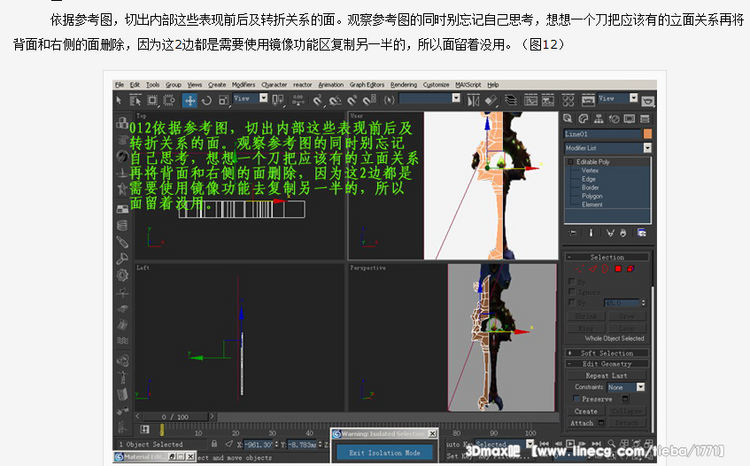Open the Schematic View icon
Image resolution: width=750 pixels, height=466 pixels.
(x=548, y=100)
